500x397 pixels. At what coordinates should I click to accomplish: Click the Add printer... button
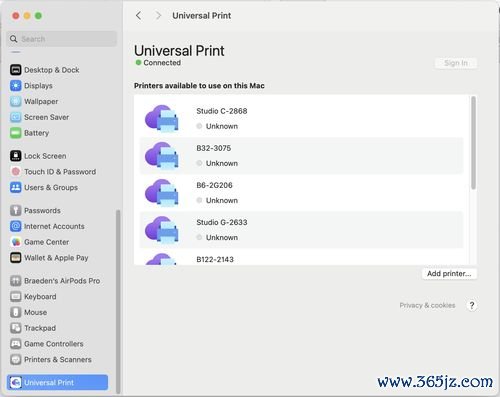pos(449,274)
